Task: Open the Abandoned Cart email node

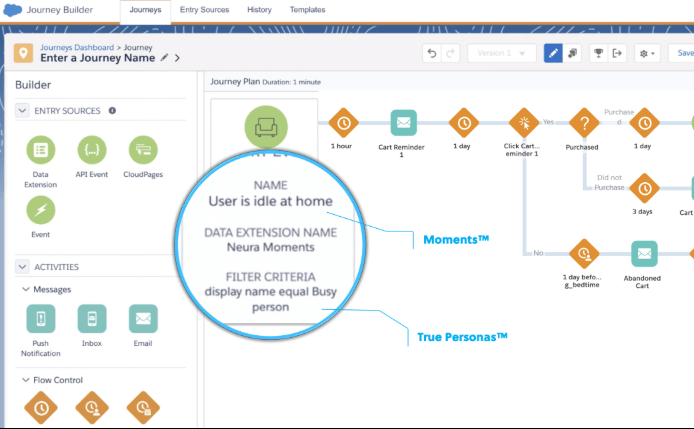Action: point(644,254)
